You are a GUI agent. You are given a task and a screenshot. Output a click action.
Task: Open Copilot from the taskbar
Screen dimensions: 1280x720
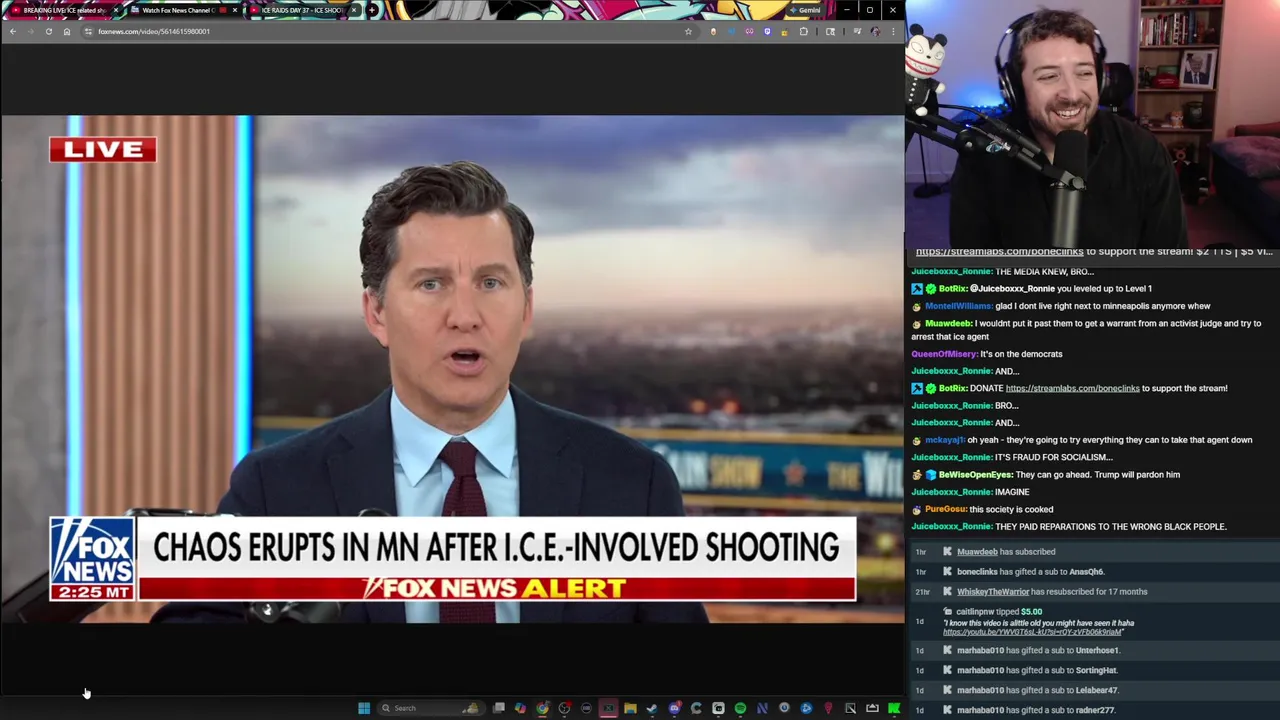point(520,708)
